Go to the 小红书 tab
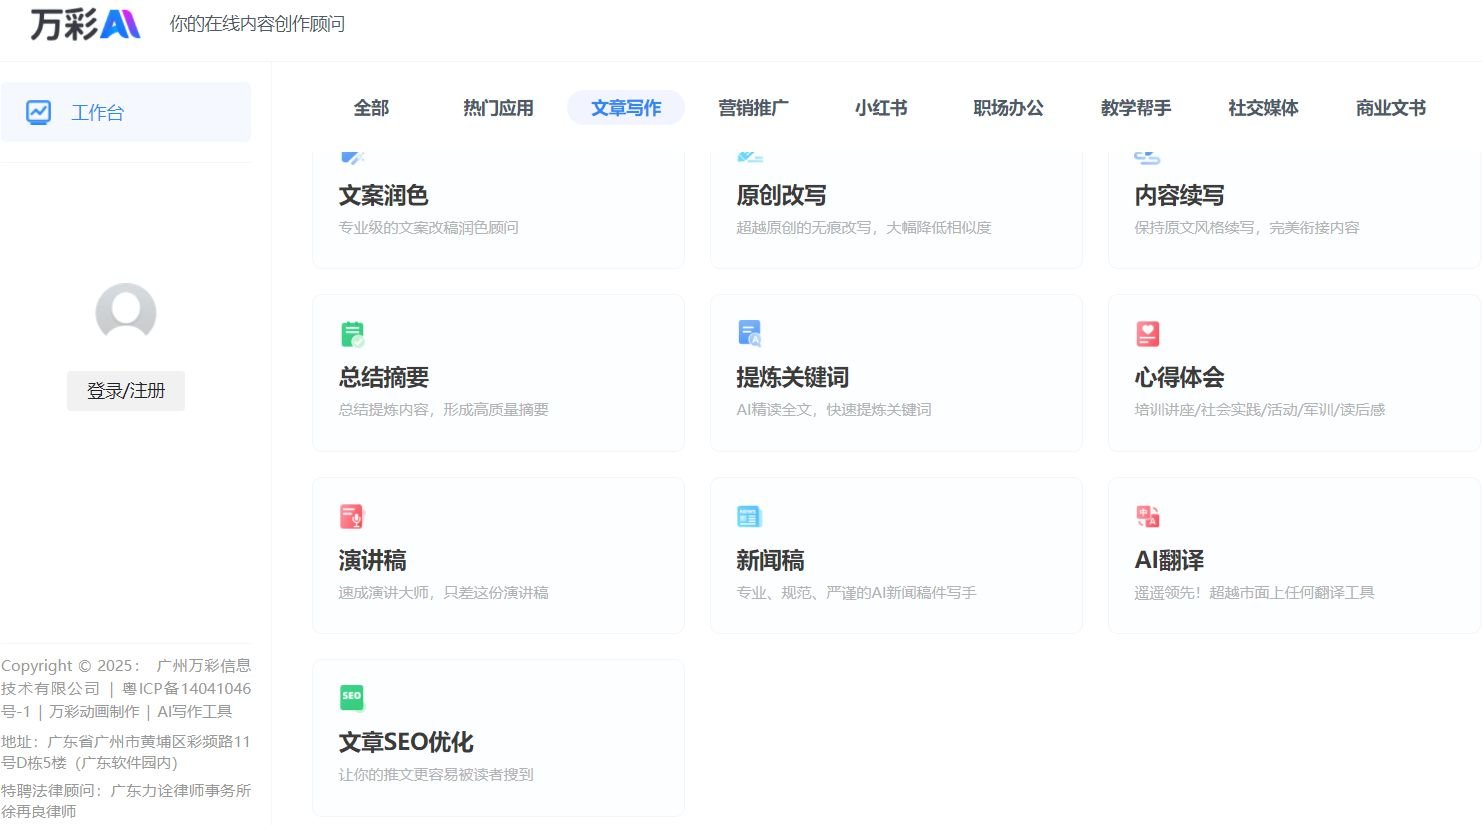The image size is (1482, 825). (881, 108)
